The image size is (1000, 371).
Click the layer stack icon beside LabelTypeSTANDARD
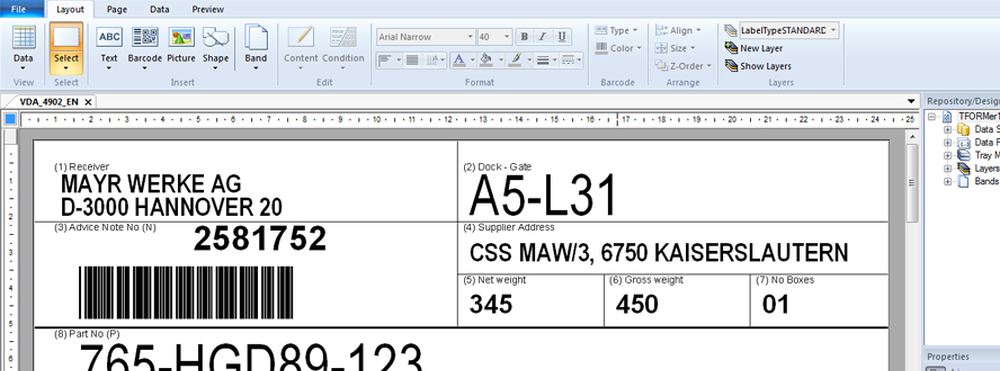(731, 31)
